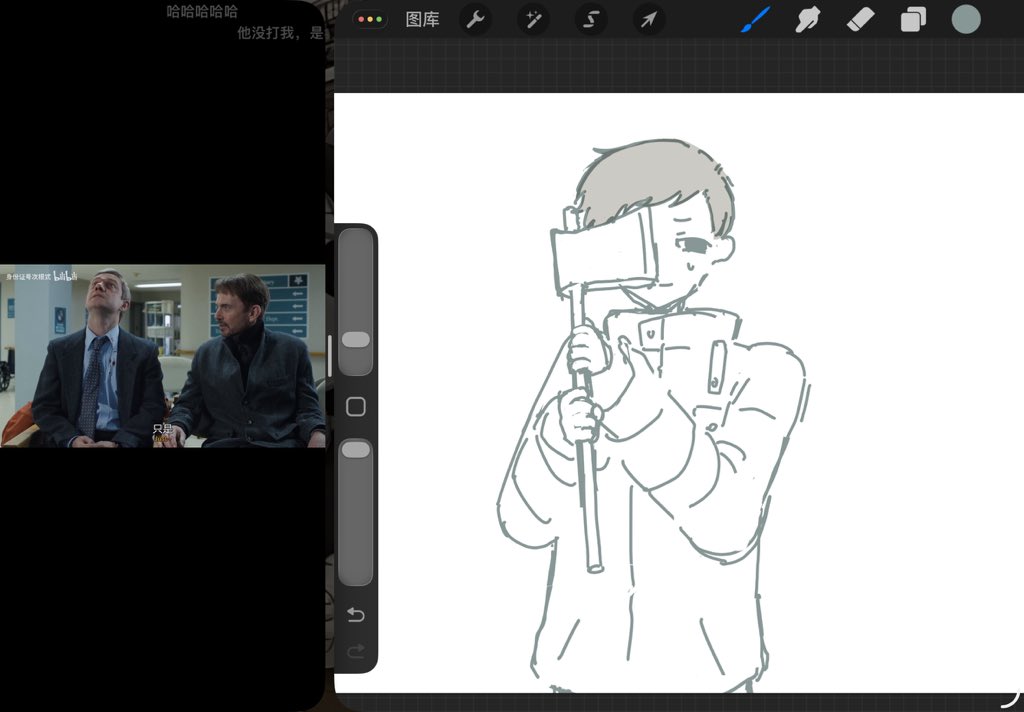The width and height of the screenshot is (1024, 712).
Task: Select the Smudge finger tool
Action: (x=808, y=20)
